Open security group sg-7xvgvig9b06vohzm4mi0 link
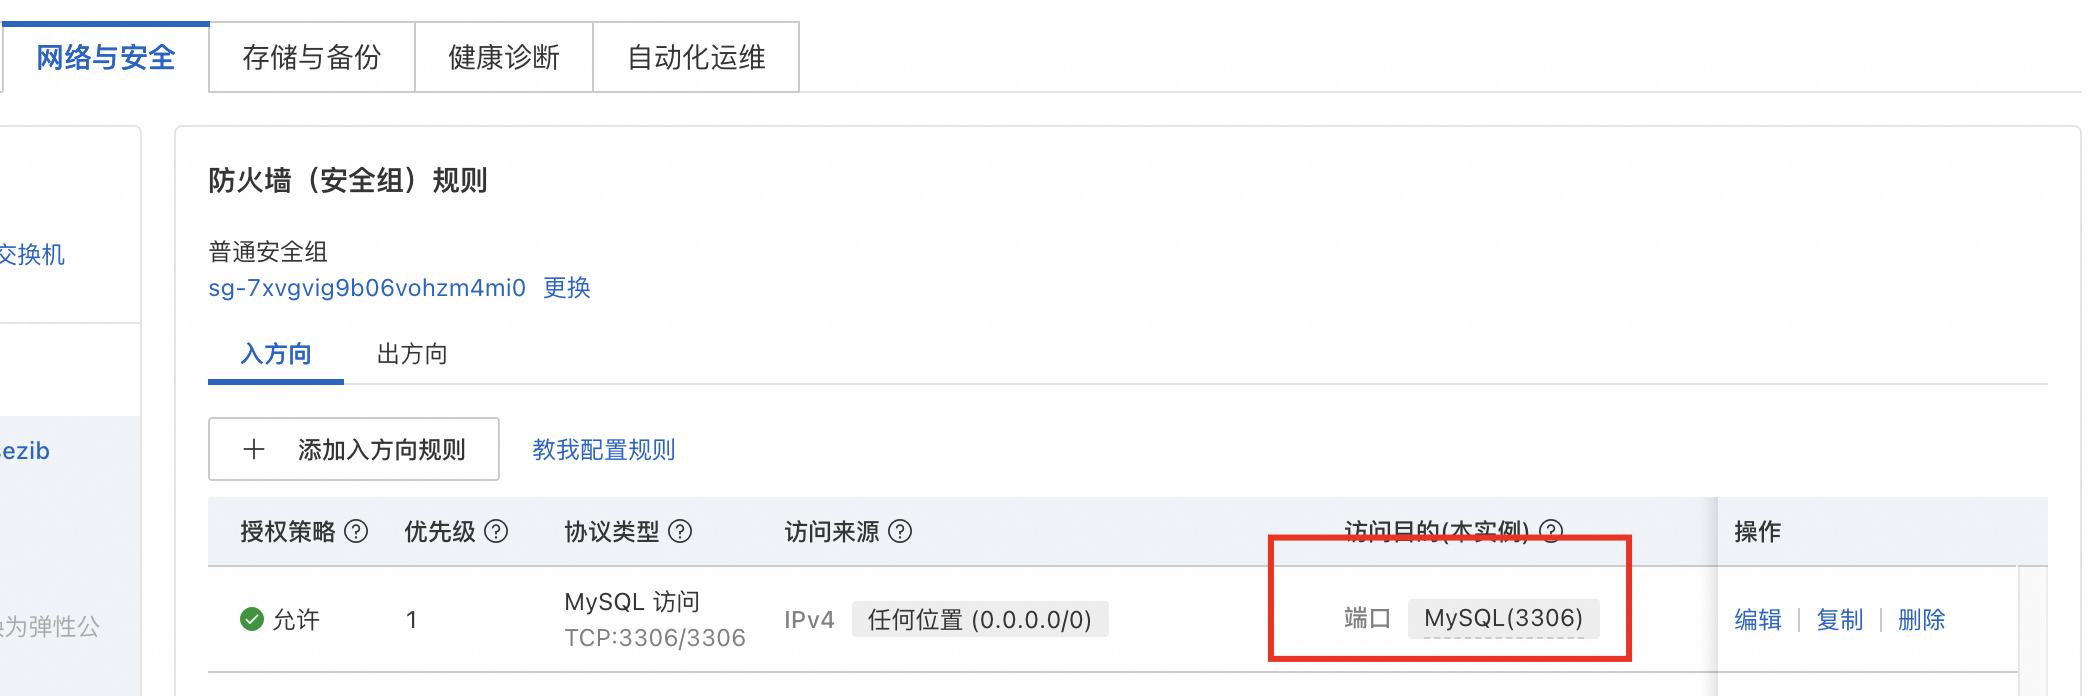The image size is (2088, 696). click(367, 288)
